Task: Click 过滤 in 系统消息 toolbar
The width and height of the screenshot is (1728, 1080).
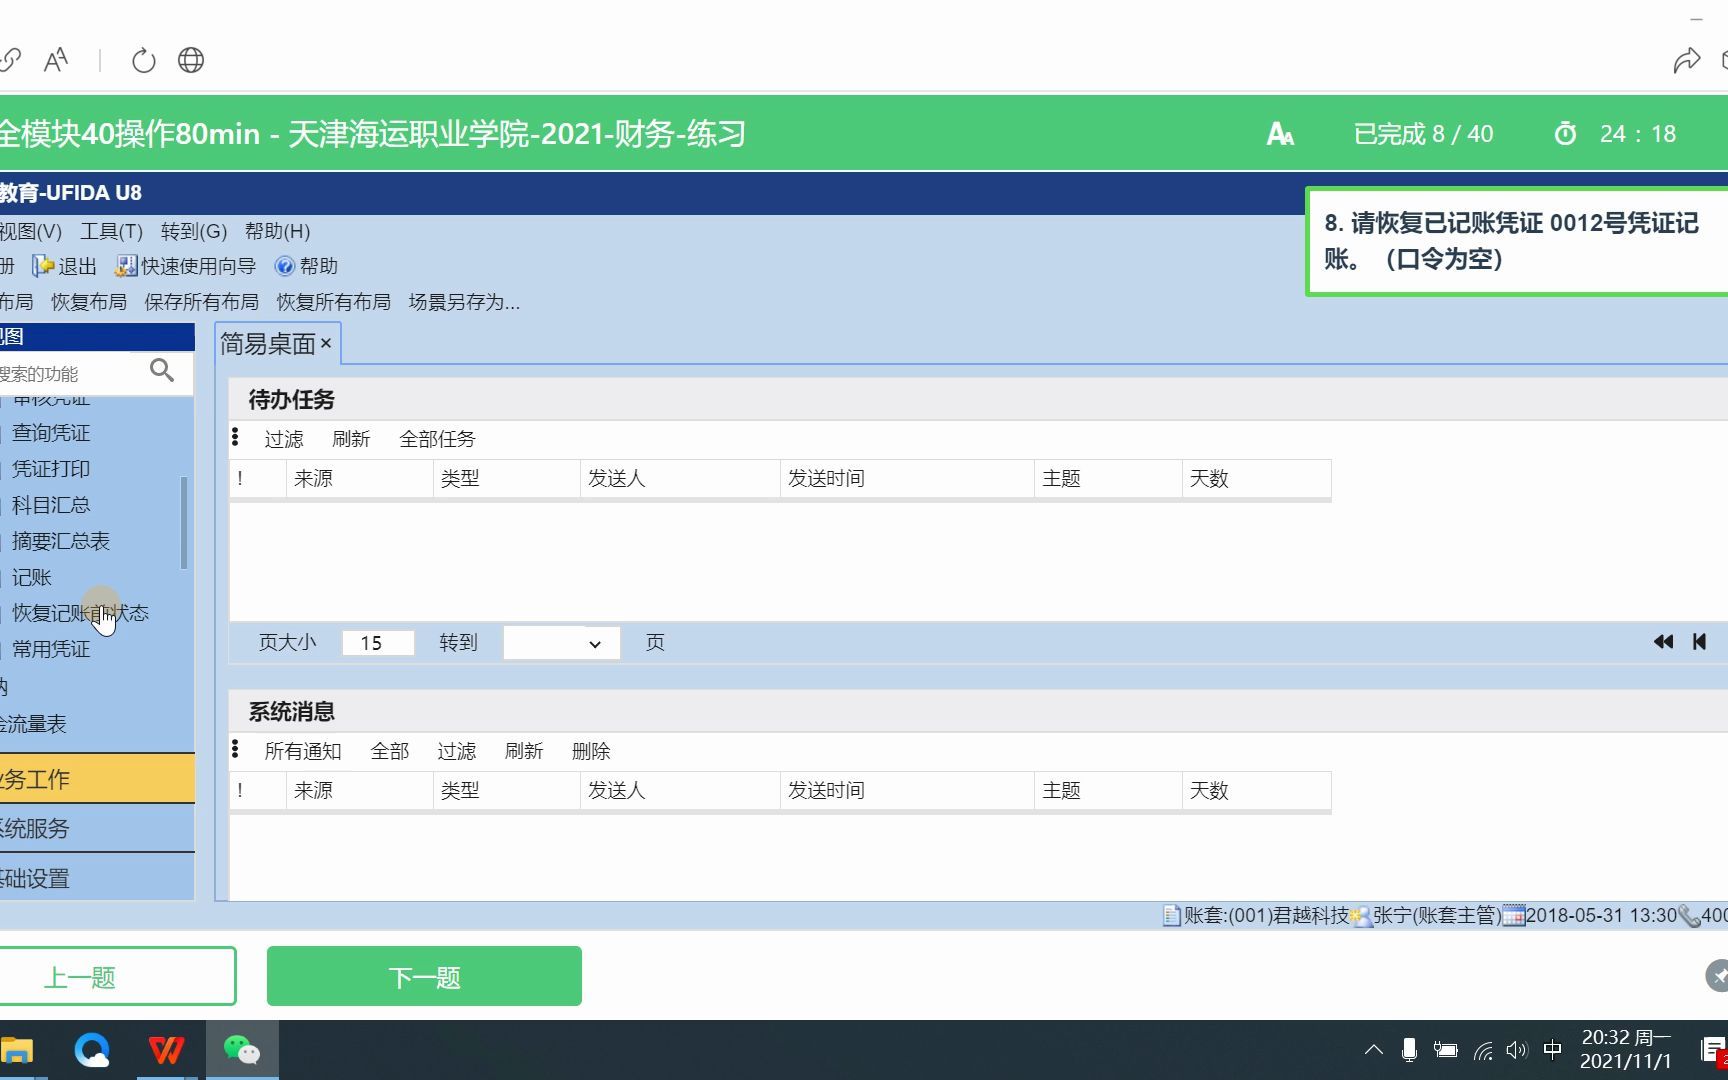Action: pyautogui.click(x=457, y=751)
